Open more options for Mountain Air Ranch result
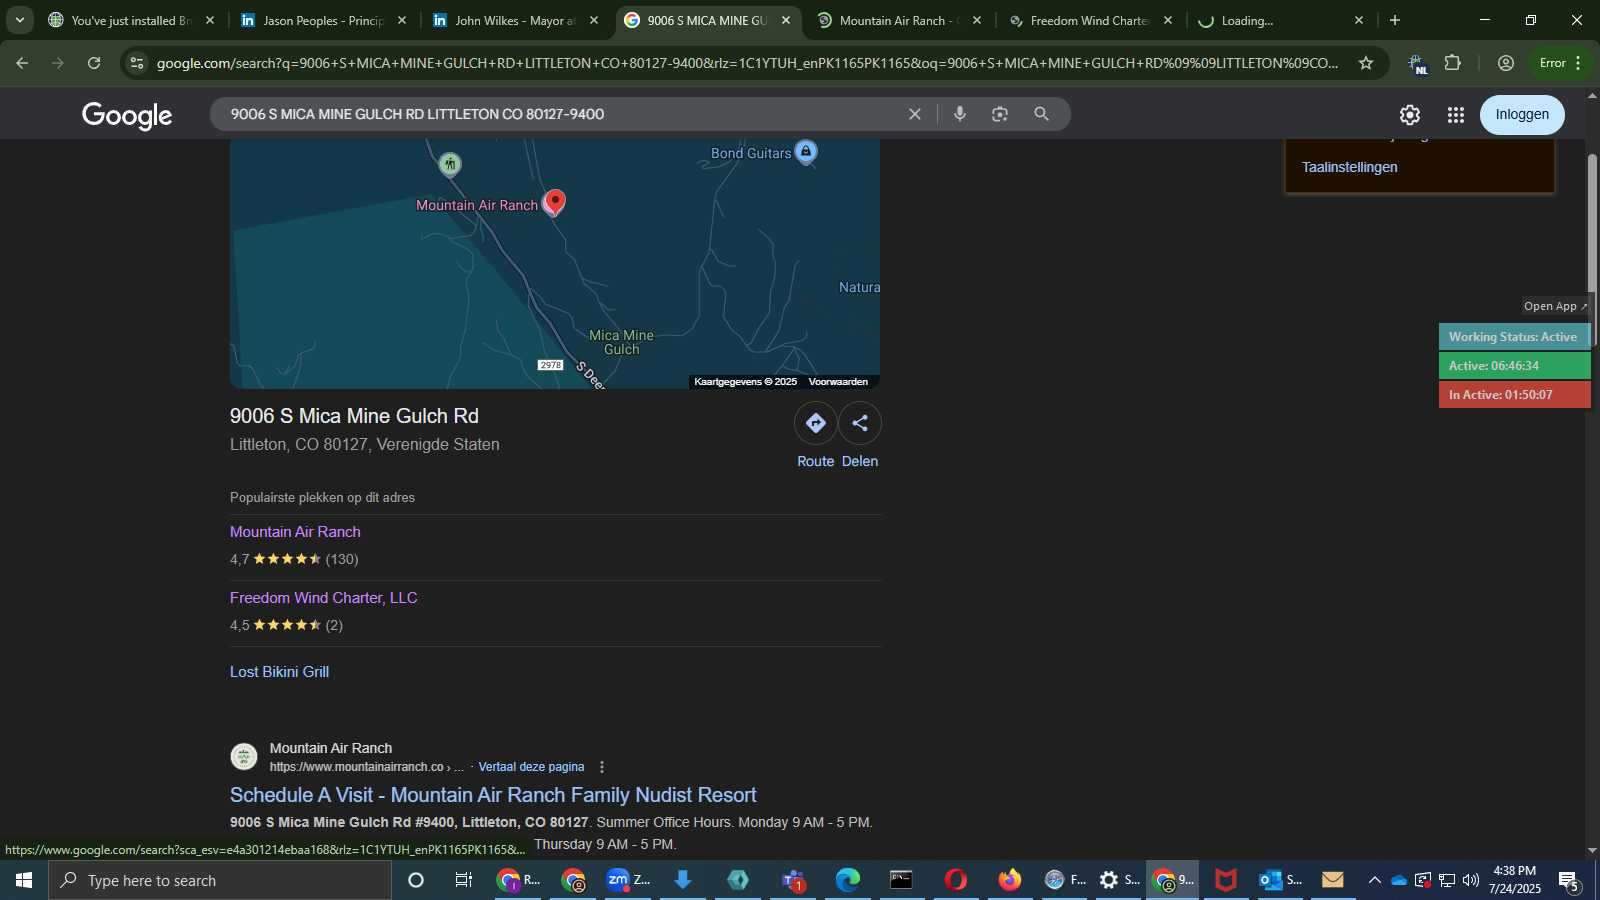Viewport: 1600px width, 900px height. pos(602,767)
